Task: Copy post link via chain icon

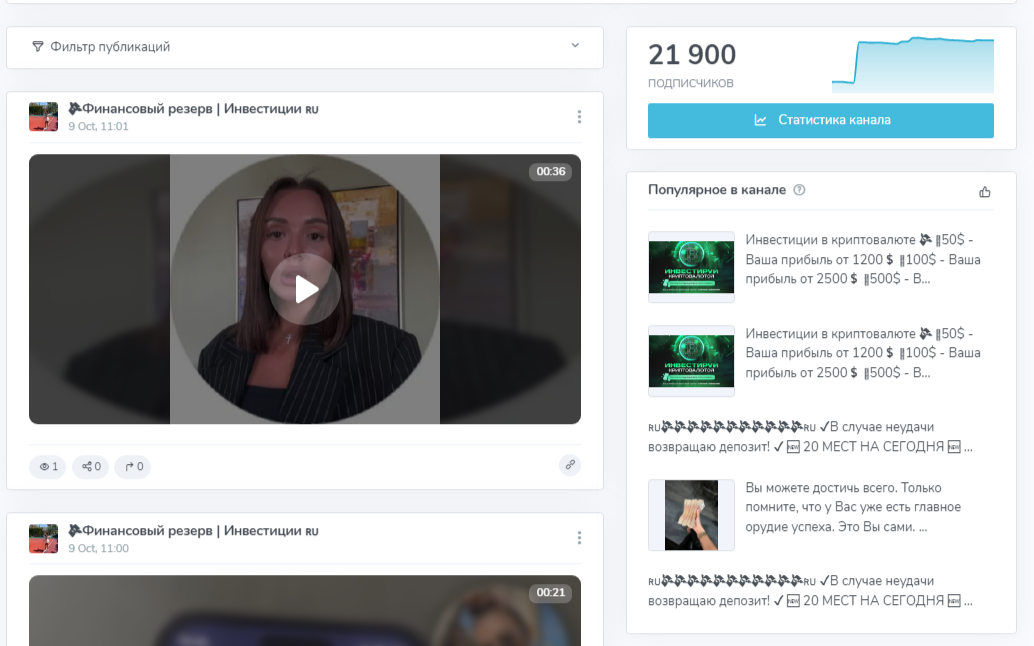Action: click(569, 465)
